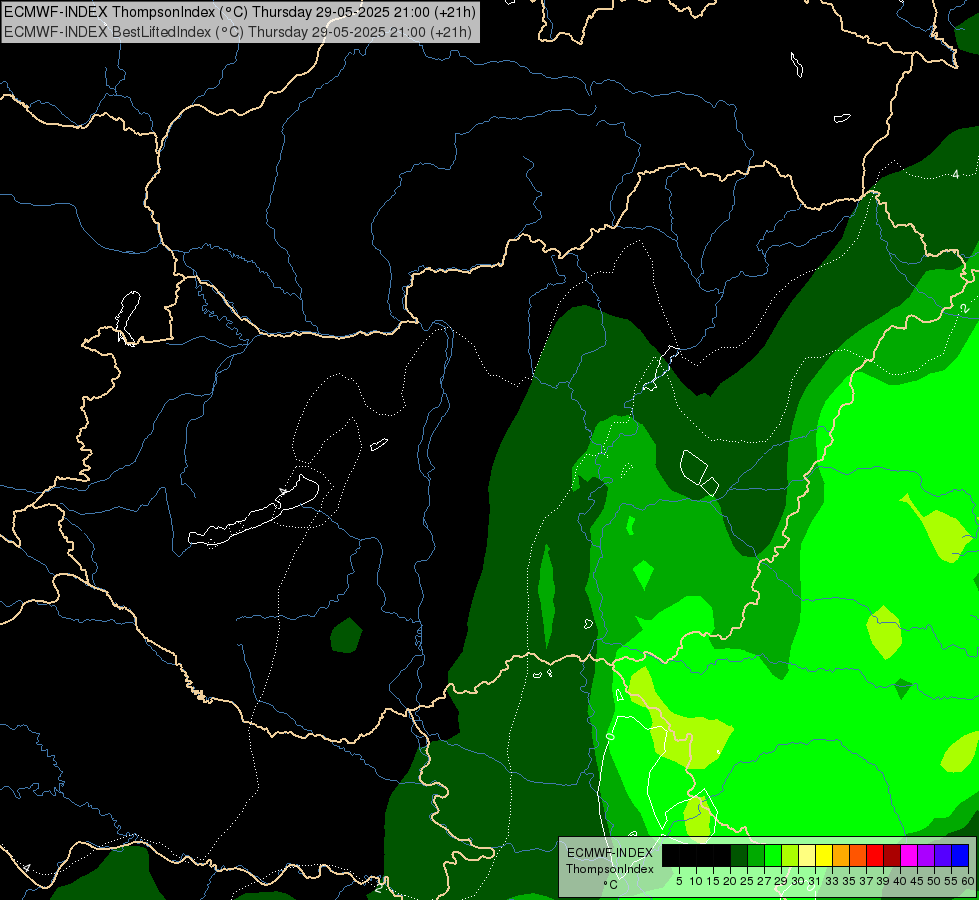Click legend scale value '45'
The height and width of the screenshot is (900, 979).
[917, 881]
